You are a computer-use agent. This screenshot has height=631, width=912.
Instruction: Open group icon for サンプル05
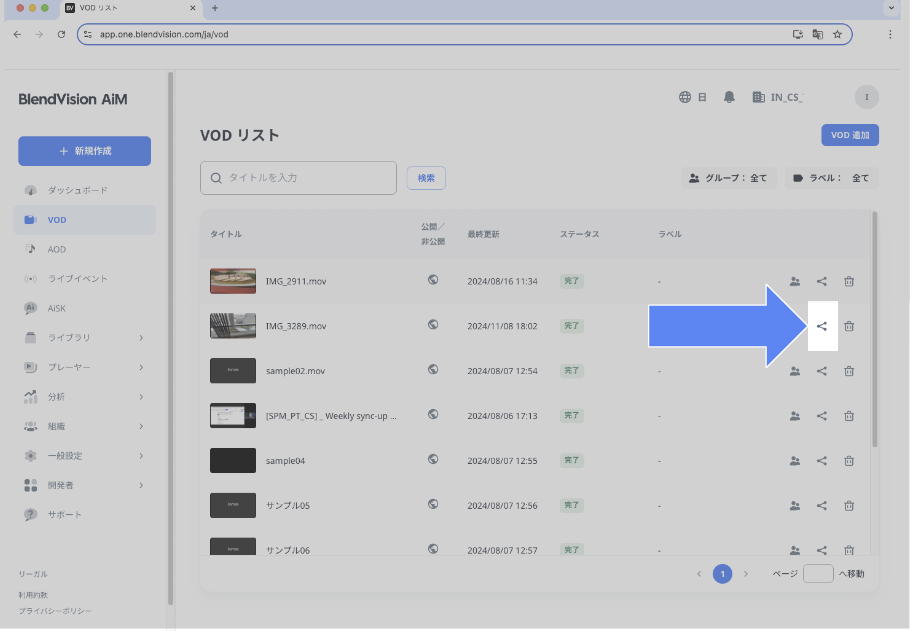pos(795,505)
